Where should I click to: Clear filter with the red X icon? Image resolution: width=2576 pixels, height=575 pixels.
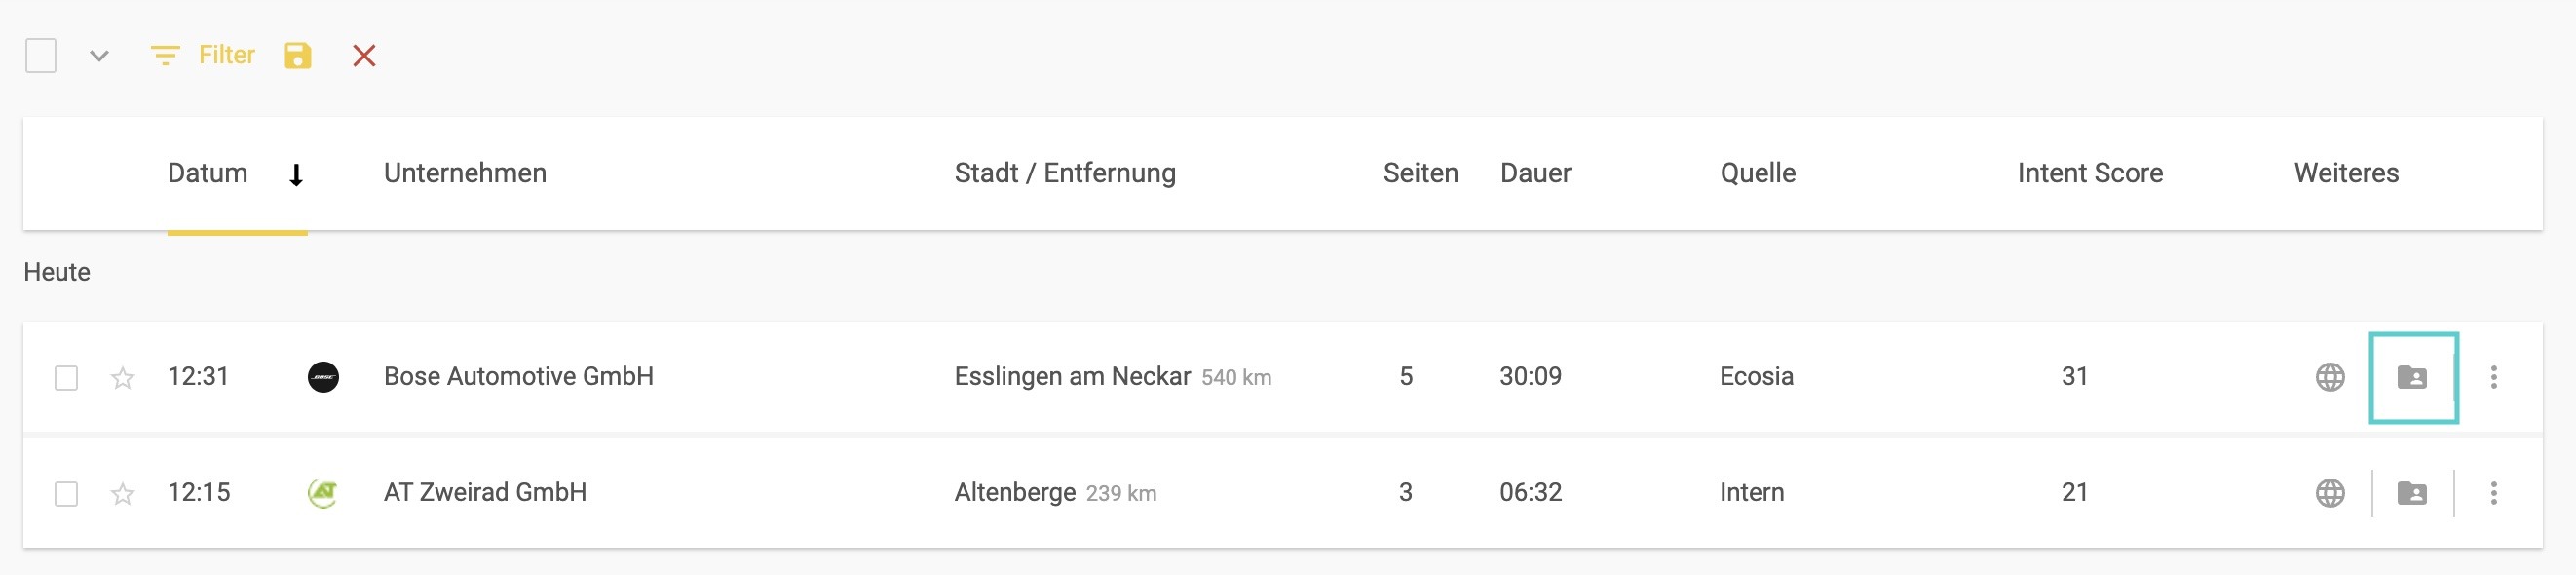click(364, 55)
